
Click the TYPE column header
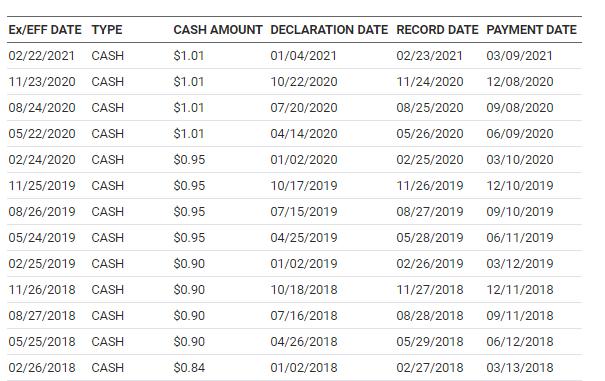coord(107,30)
